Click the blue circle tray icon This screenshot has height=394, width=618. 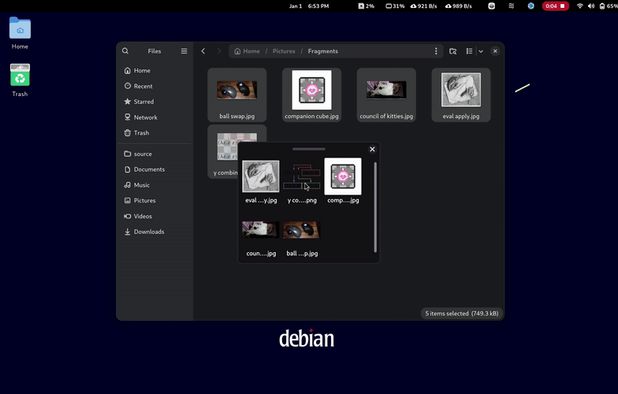[531, 6]
